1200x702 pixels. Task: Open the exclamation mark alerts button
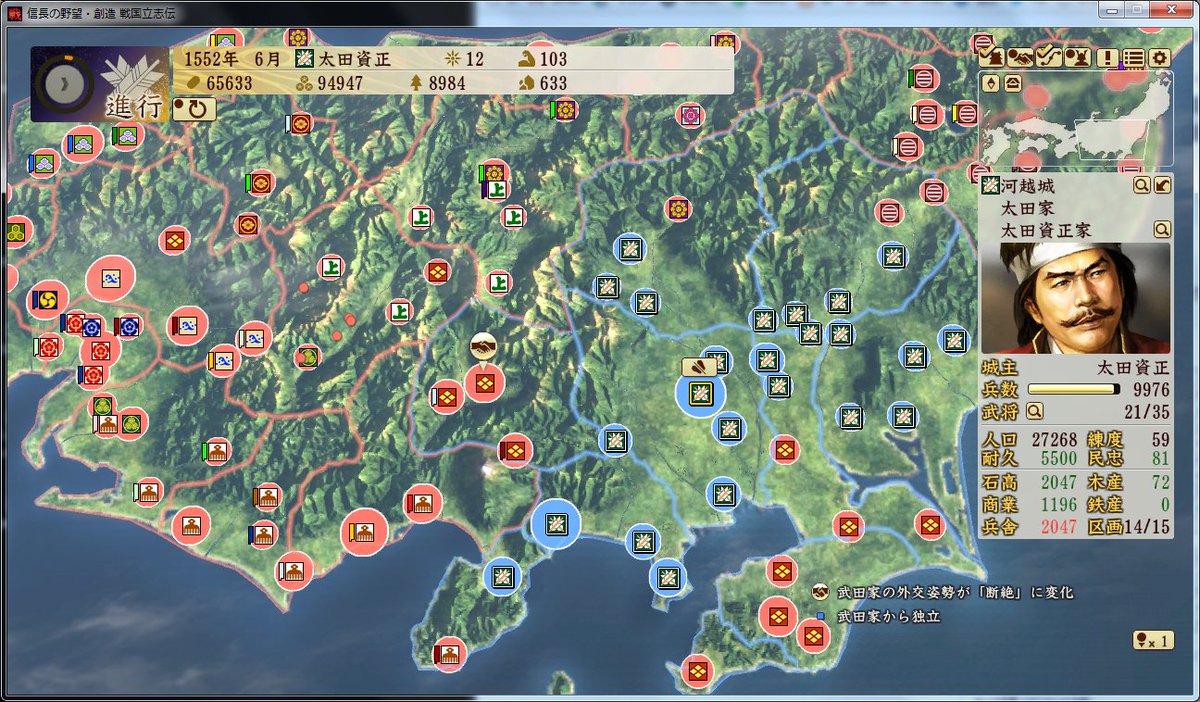(1106, 58)
